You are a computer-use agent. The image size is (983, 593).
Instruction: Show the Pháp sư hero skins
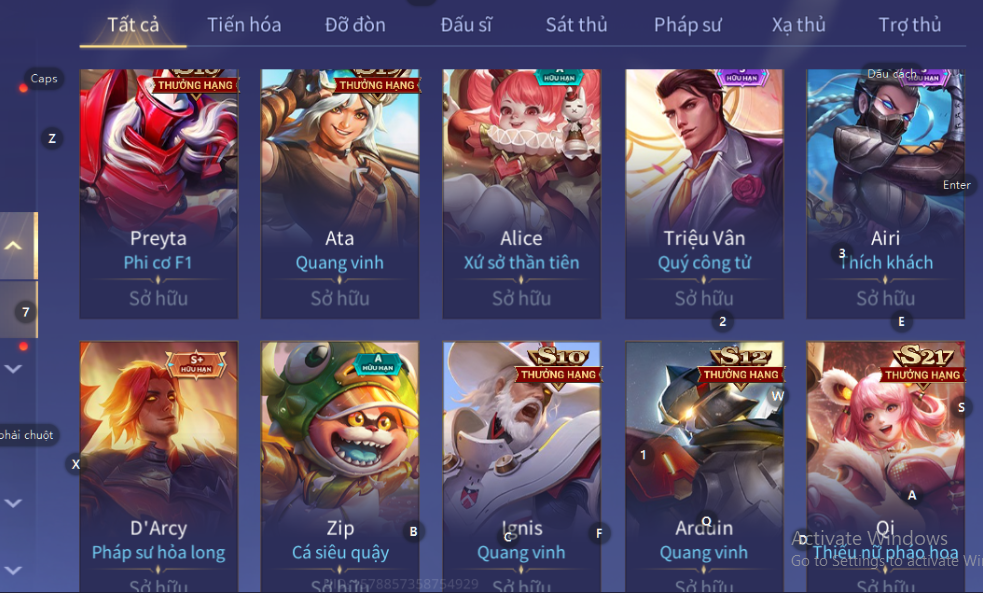point(688,25)
